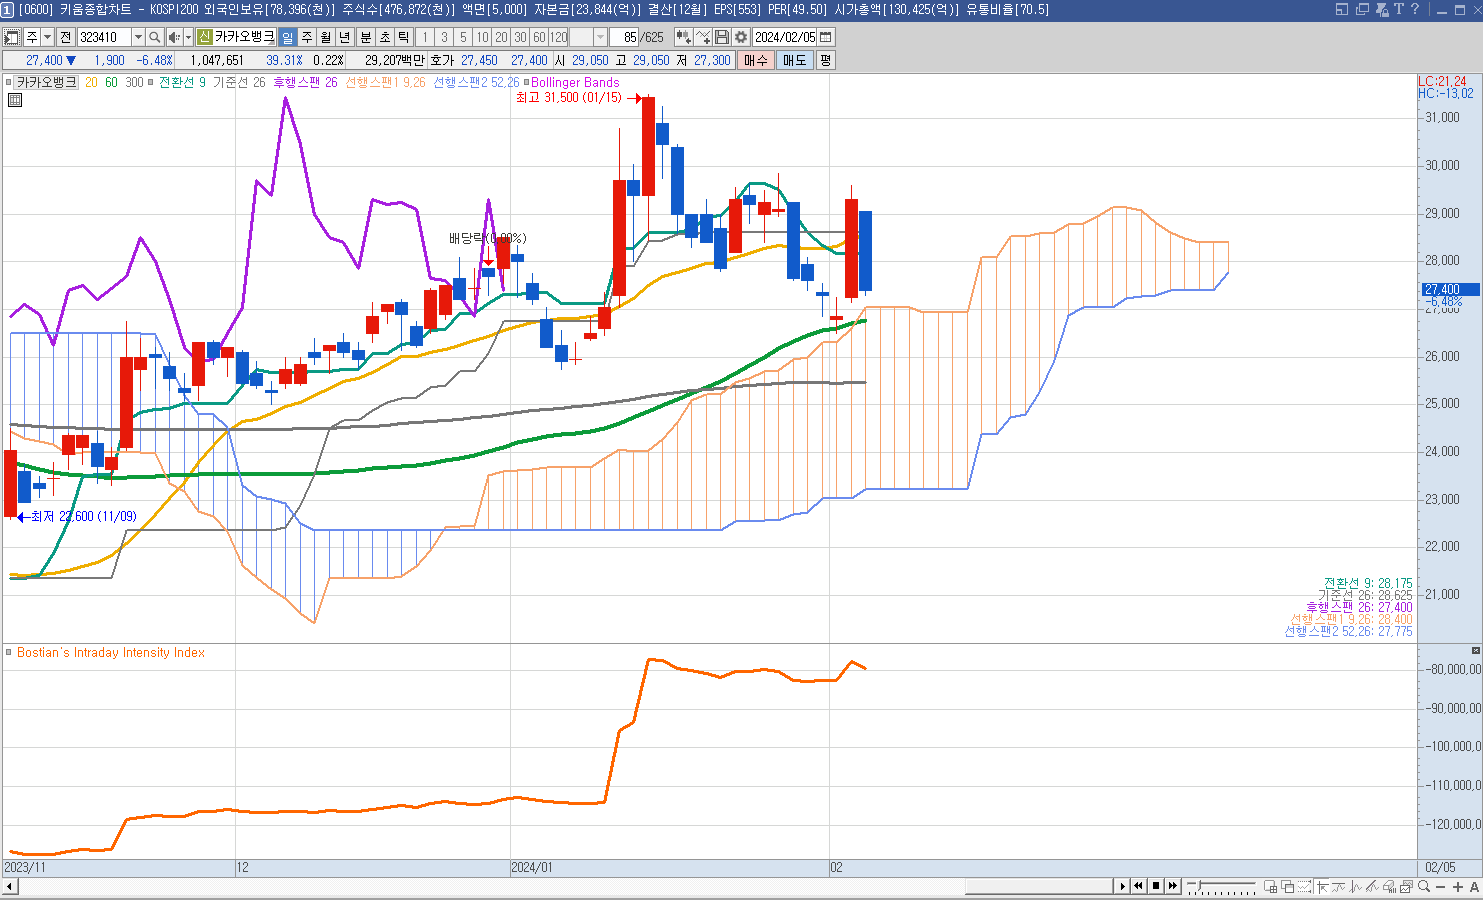1483x900 pixels.
Task: Click the 신 green badge button
Action: (204, 37)
